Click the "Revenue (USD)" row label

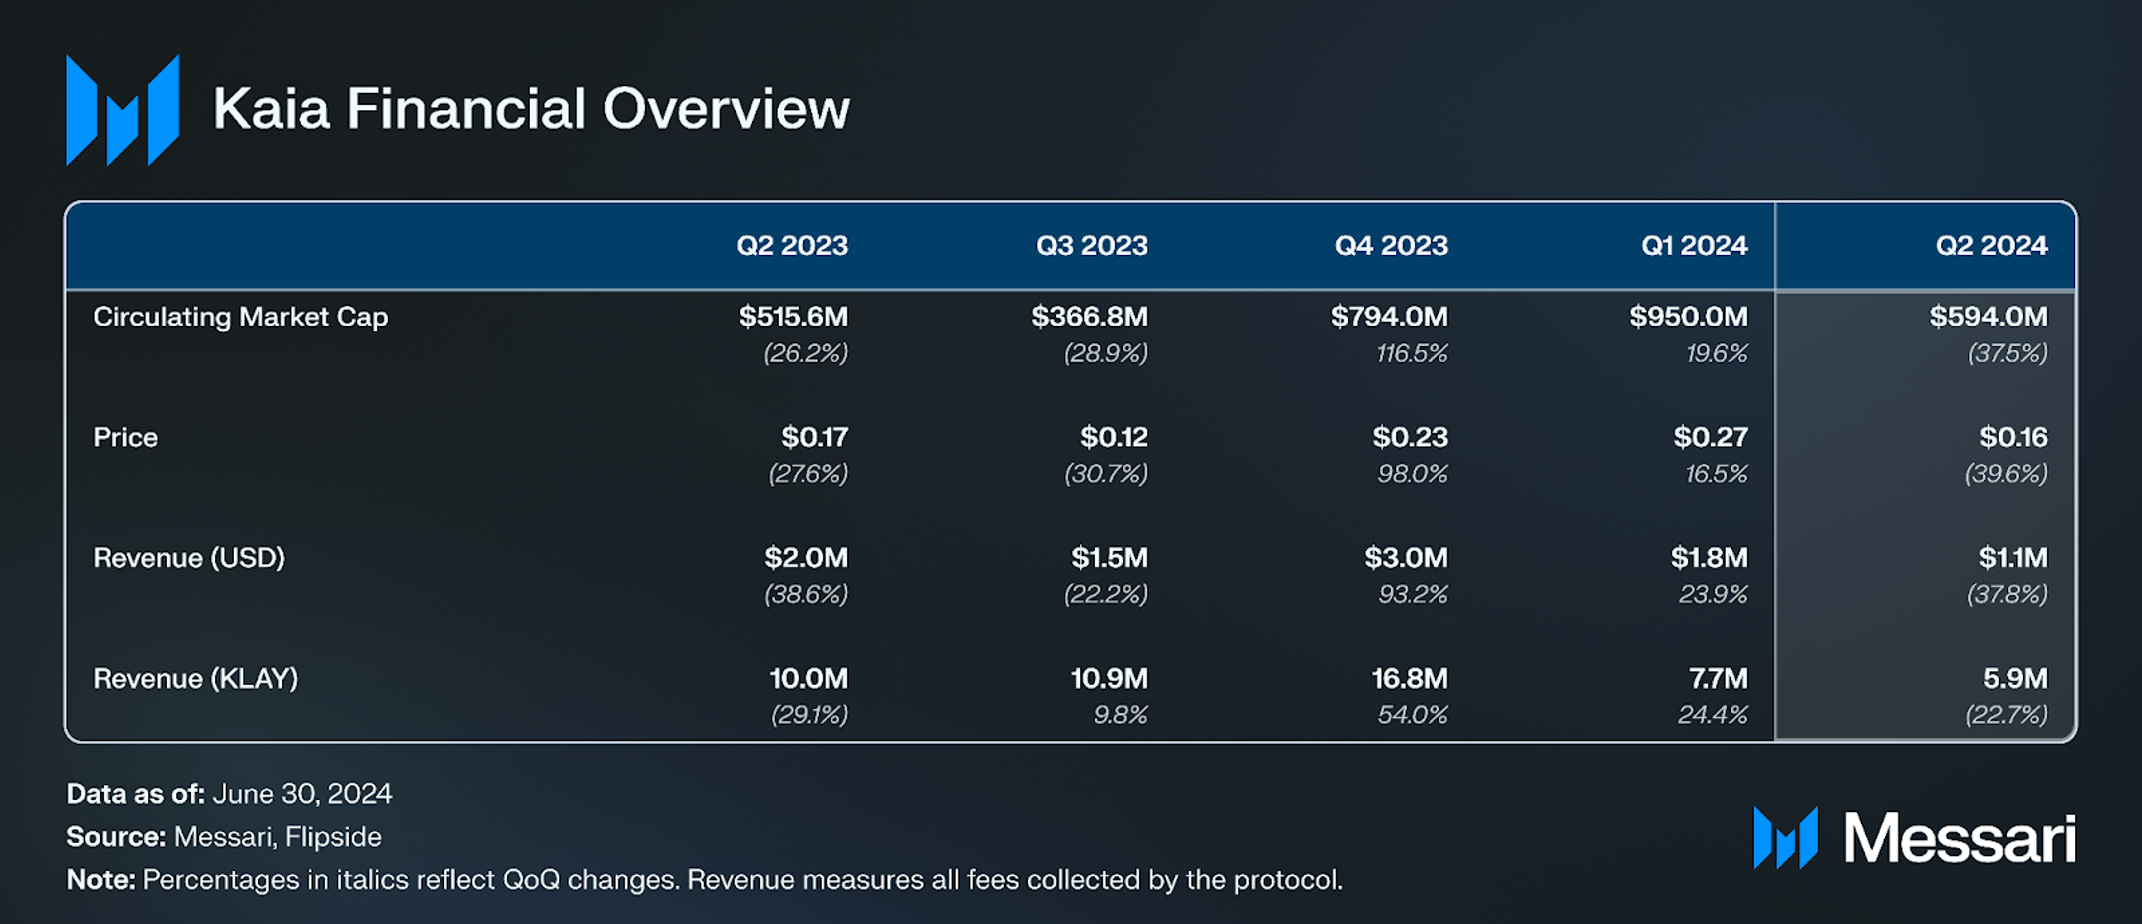point(189,558)
